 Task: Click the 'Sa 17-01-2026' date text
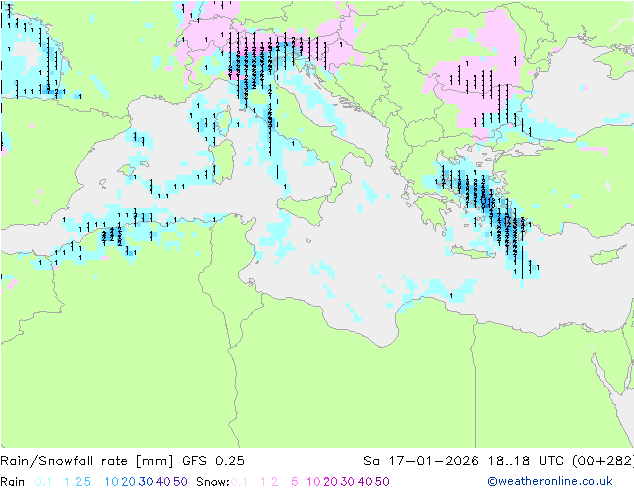tap(421, 461)
